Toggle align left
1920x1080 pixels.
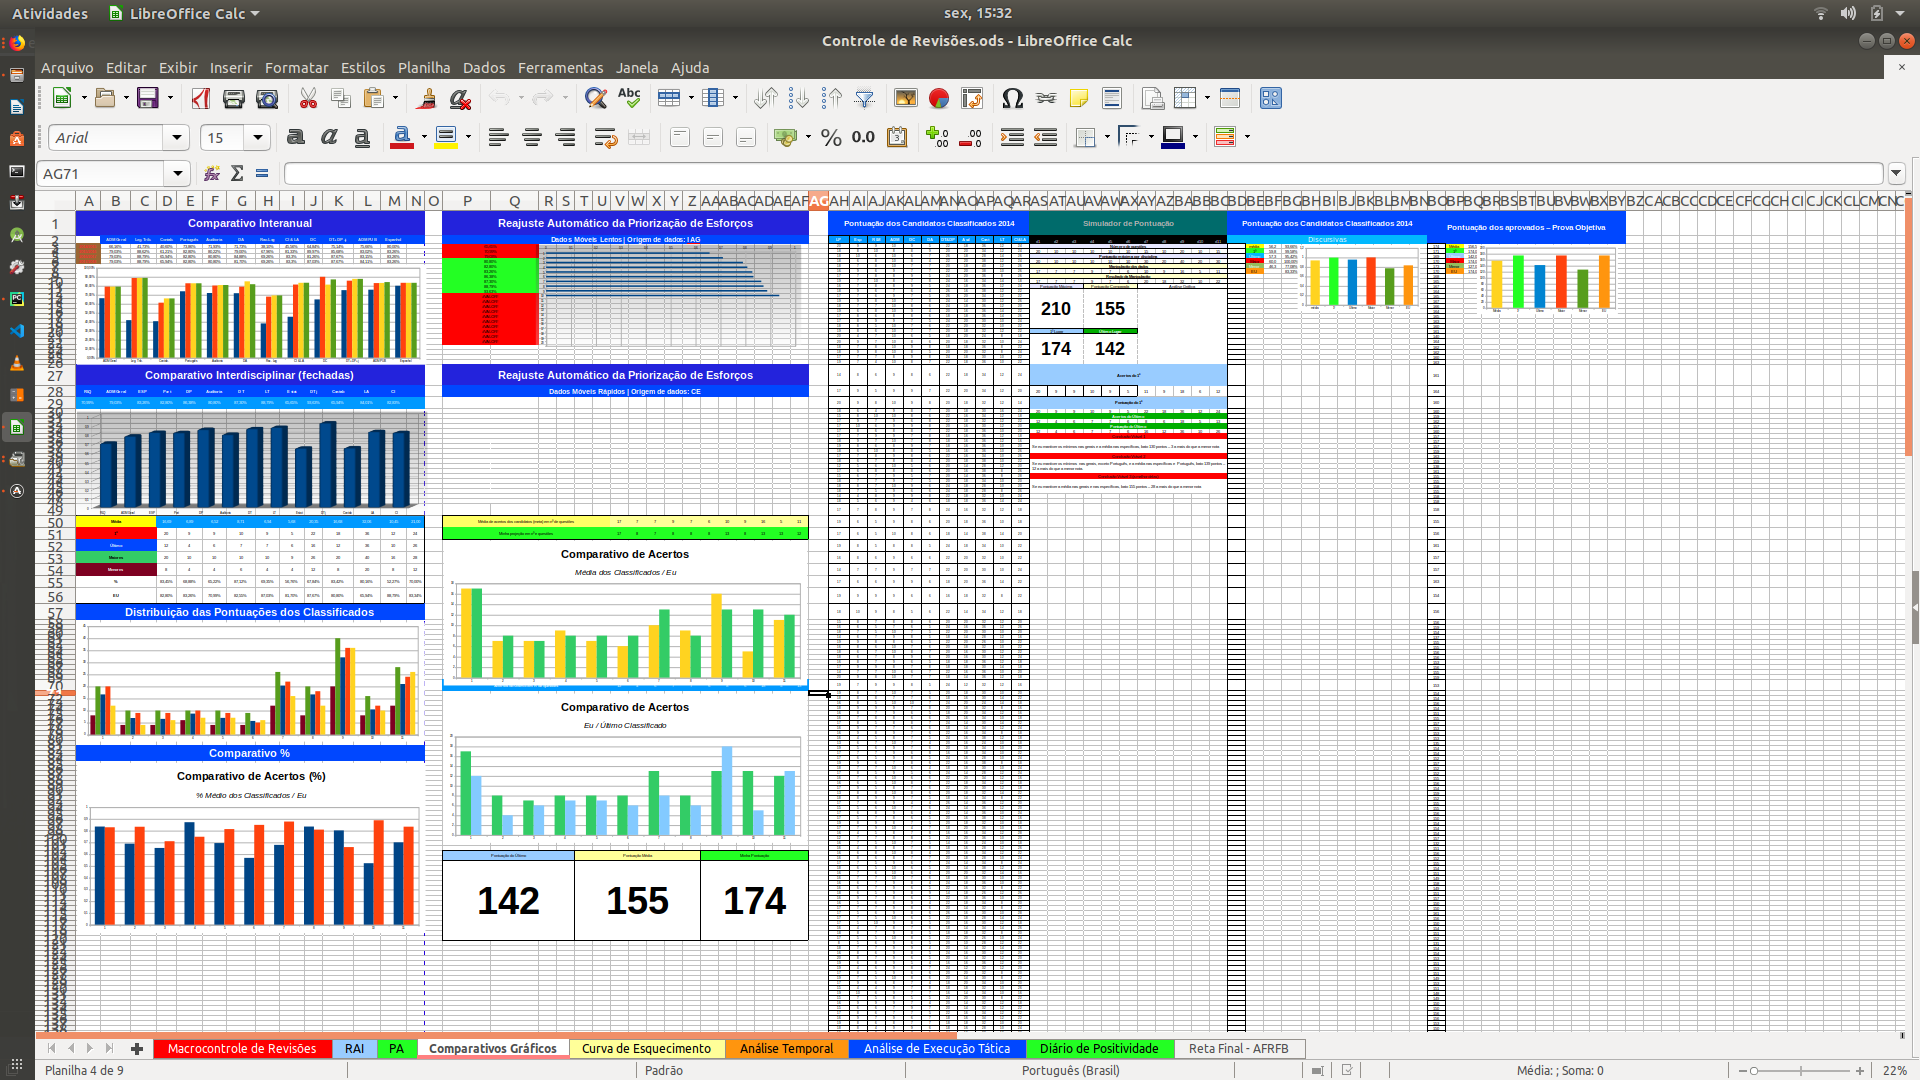click(498, 137)
